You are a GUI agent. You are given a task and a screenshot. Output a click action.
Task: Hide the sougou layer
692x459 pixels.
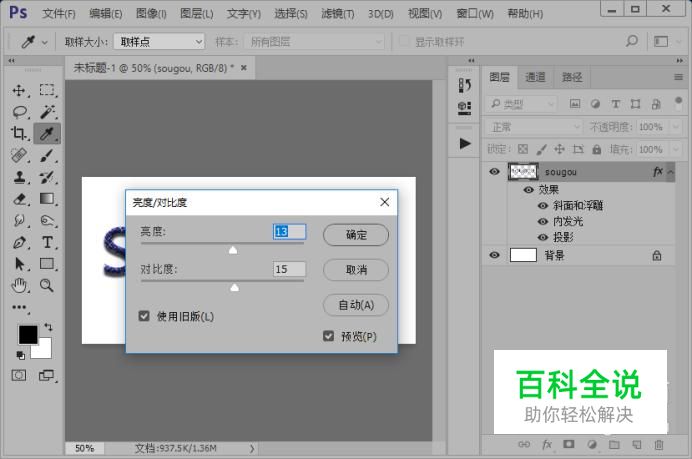pos(494,171)
